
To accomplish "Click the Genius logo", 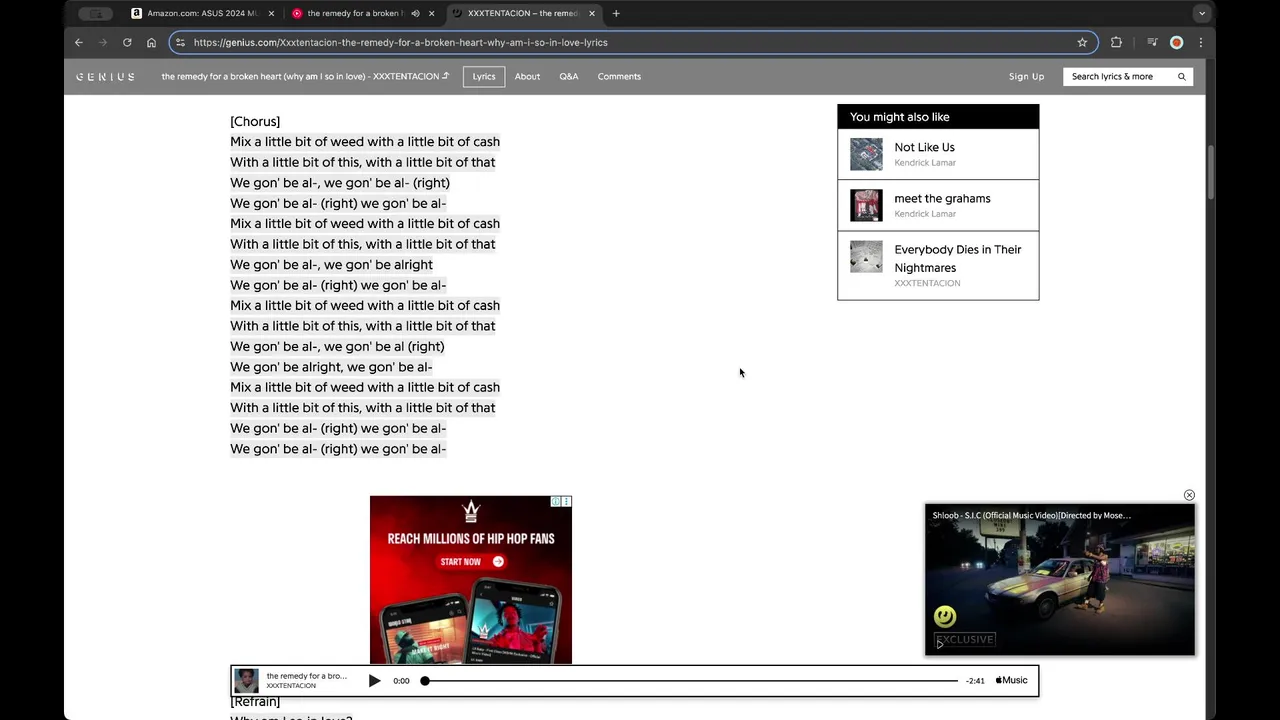I will click(x=105, y=76).
